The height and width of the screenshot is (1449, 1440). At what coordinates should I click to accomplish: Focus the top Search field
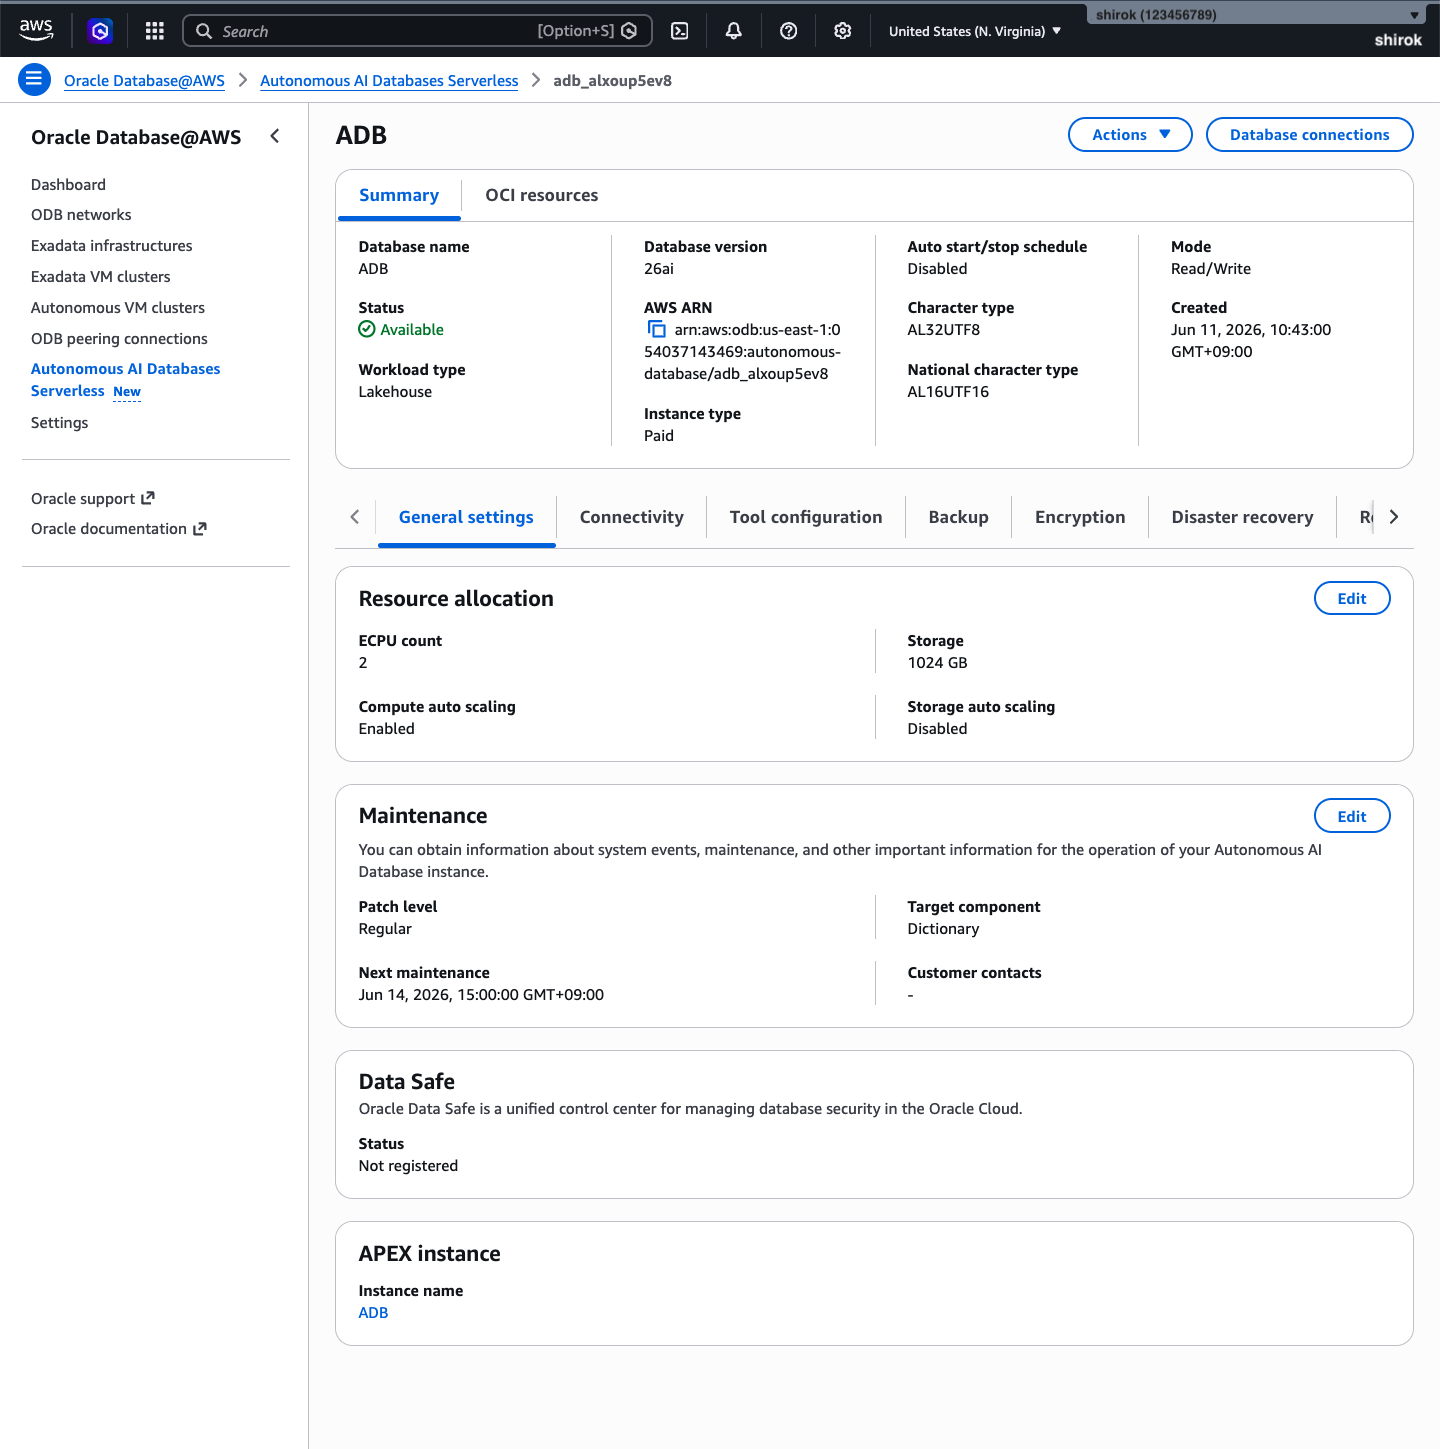point(418,31)
